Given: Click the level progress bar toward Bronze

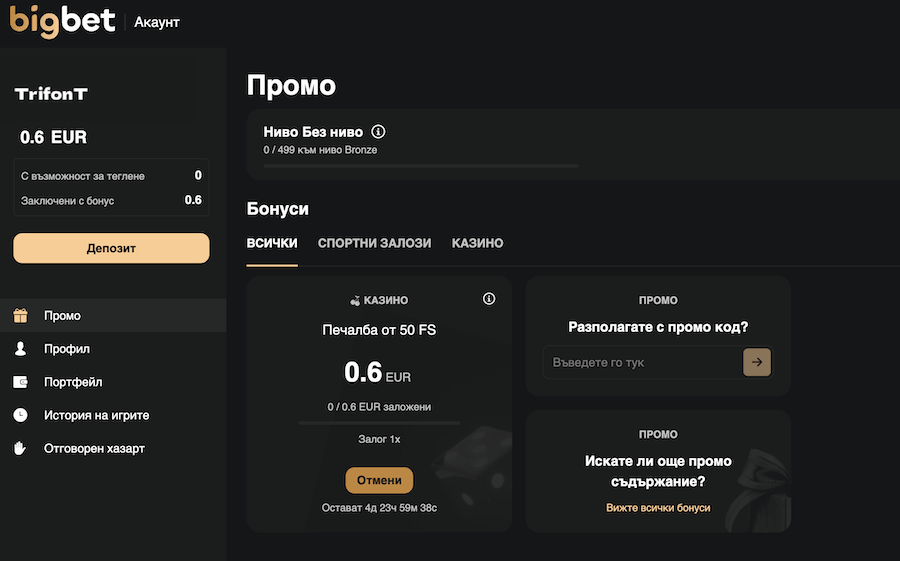Looking at the screenshot, I should click(421, 166).
